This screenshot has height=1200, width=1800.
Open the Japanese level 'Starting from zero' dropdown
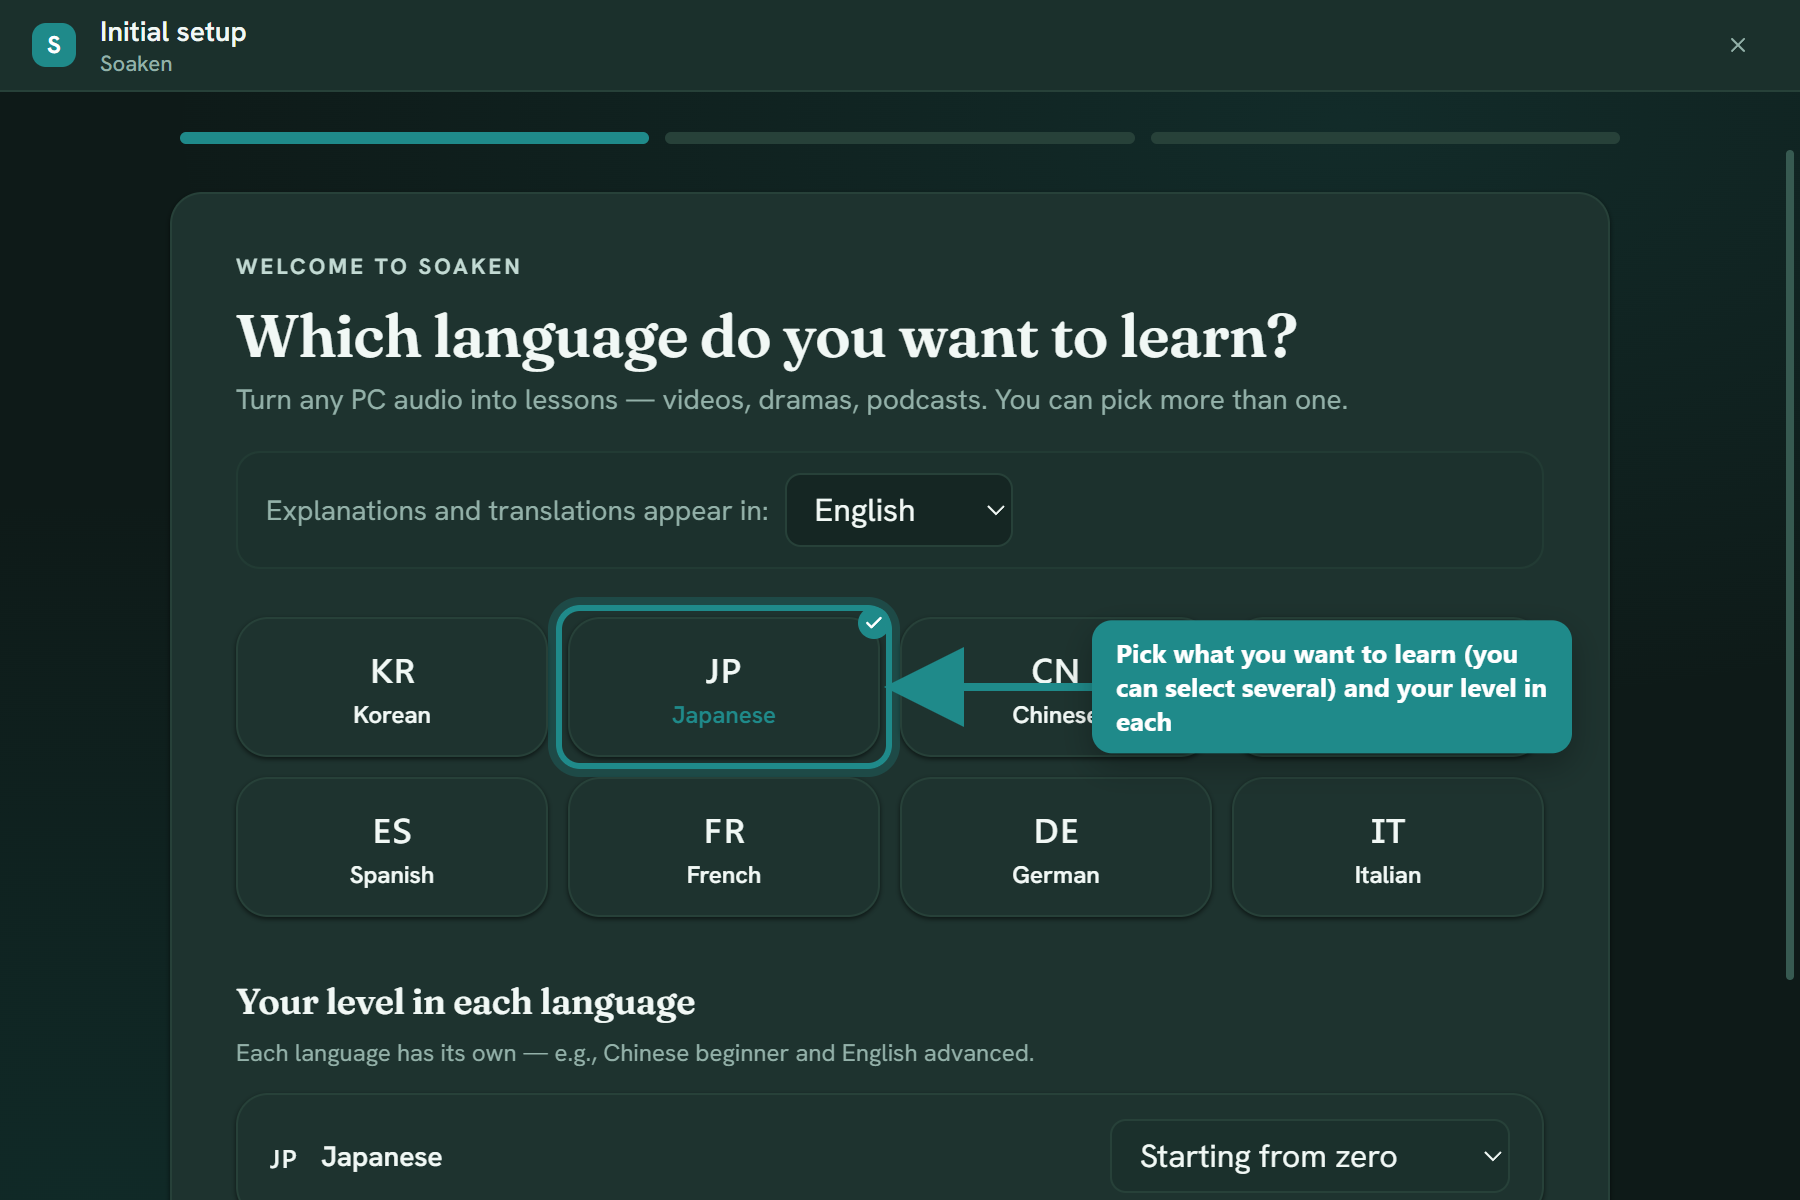1310,1156
